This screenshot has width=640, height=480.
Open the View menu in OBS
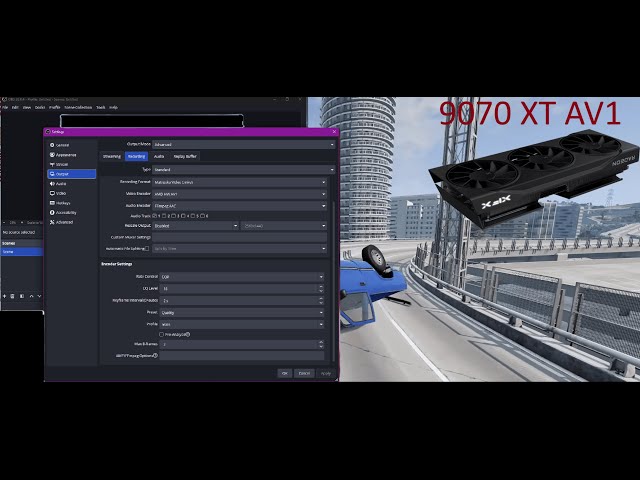click(x=27, y=107)
